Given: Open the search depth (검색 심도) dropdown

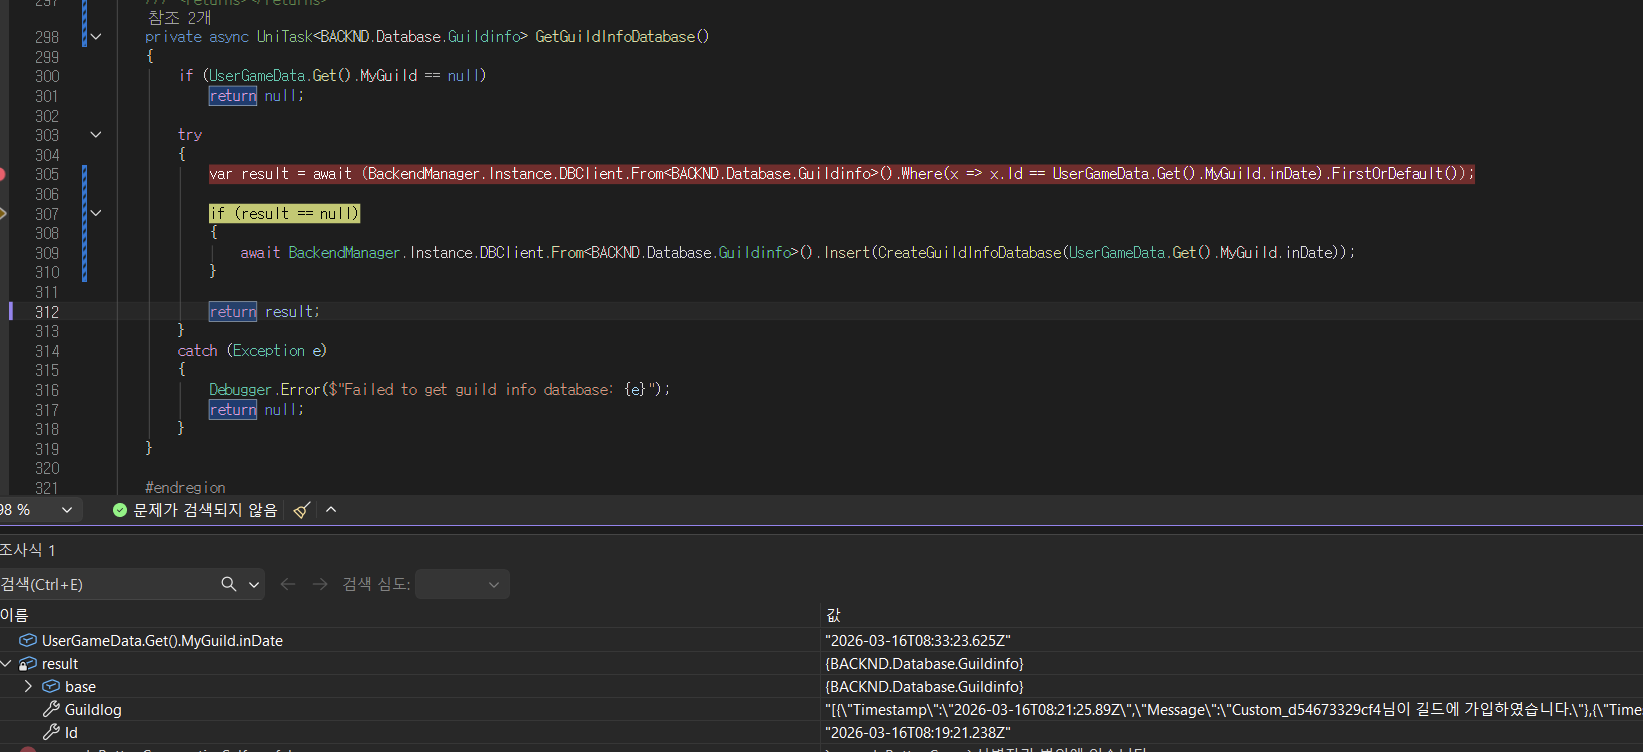Looking at the screenshot, I should (x=462, y=584).
